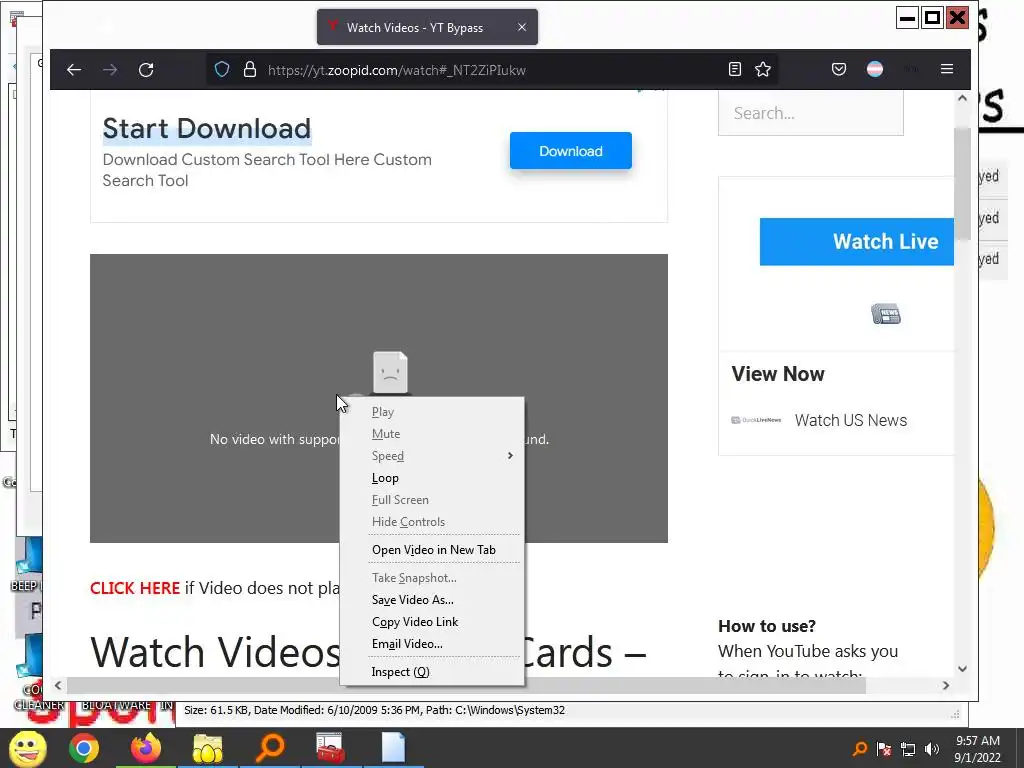This screenshot has width=1024, height=768.
Task: Click the vertical scrollbar up arrow
Action: 962,98
